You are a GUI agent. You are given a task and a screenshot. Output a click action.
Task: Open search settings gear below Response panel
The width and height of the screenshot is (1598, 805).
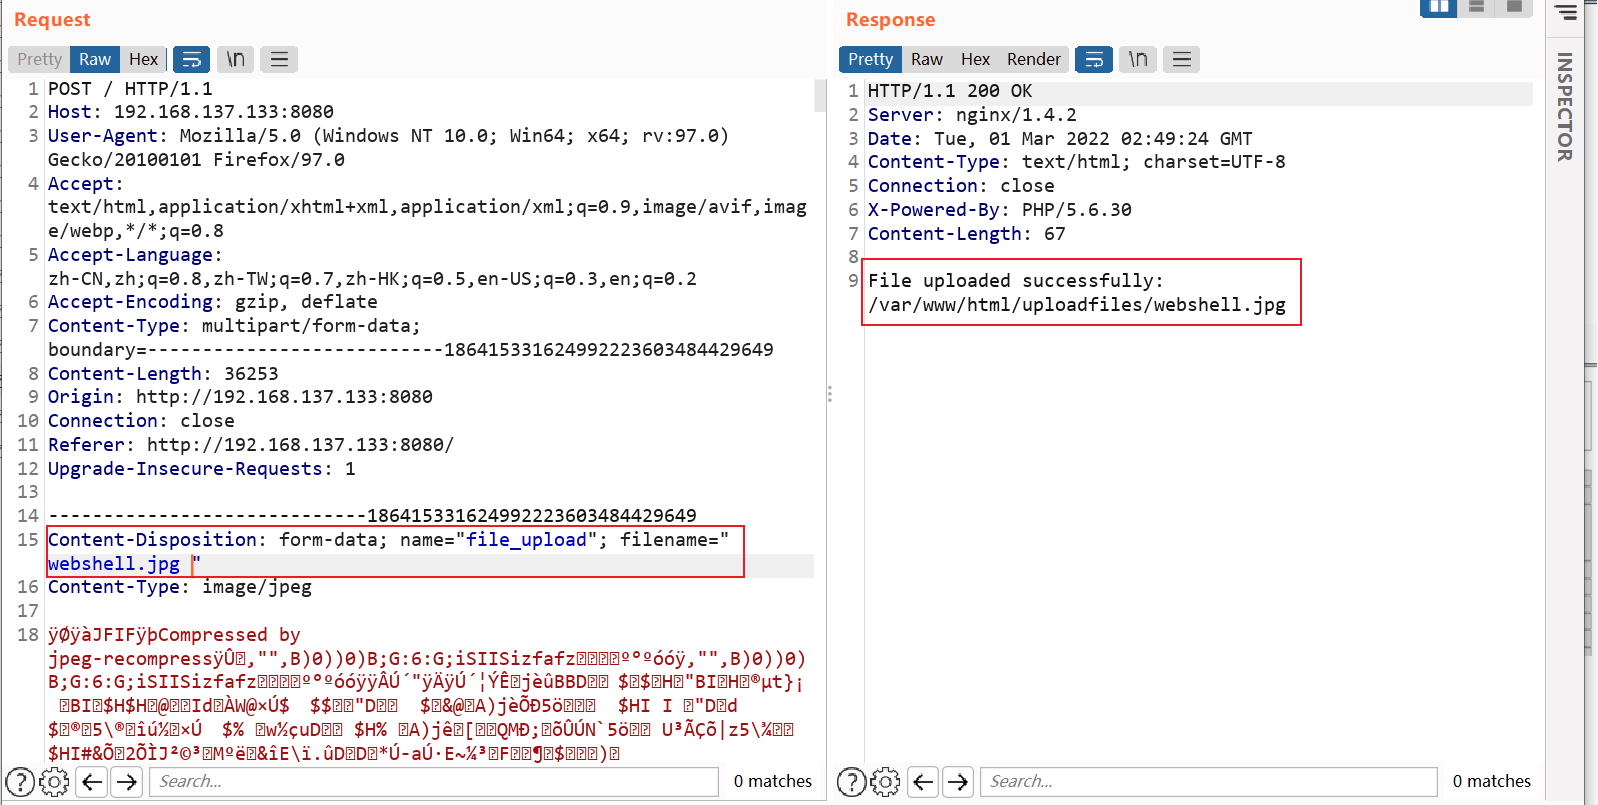pyautogui.click(x=886, y=781)
